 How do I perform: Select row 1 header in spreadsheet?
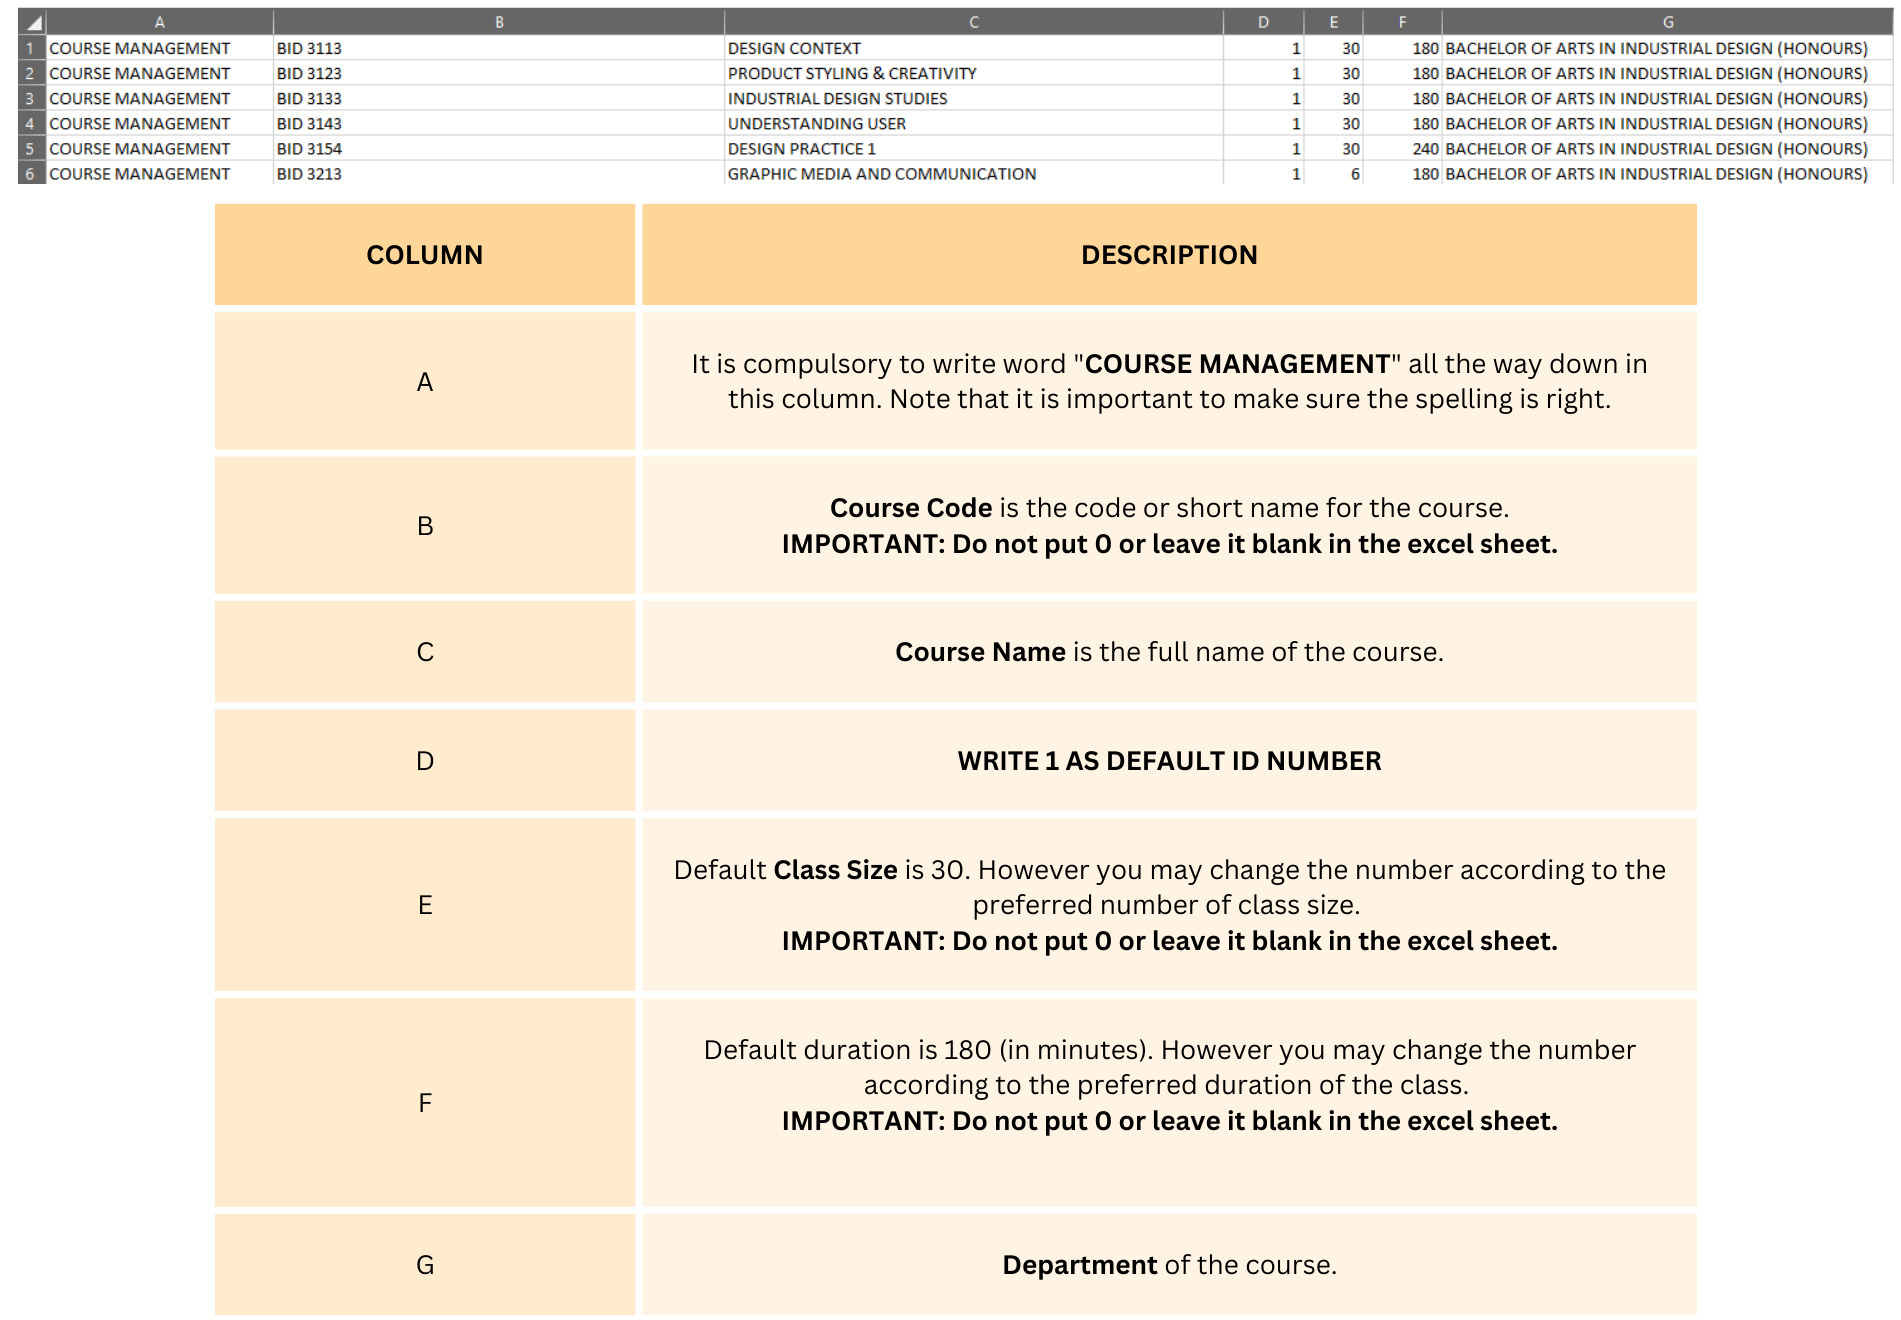(x=30, y=48)
